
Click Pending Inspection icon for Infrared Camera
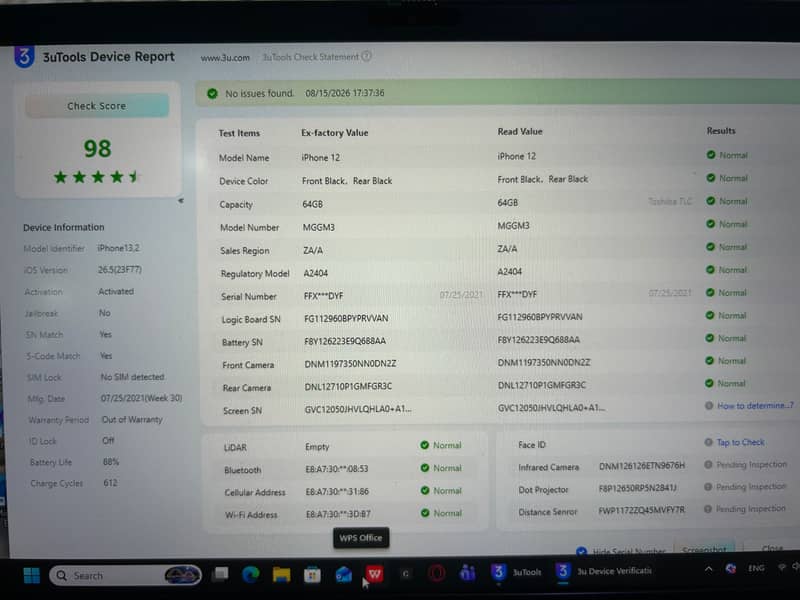coord(708,464)
